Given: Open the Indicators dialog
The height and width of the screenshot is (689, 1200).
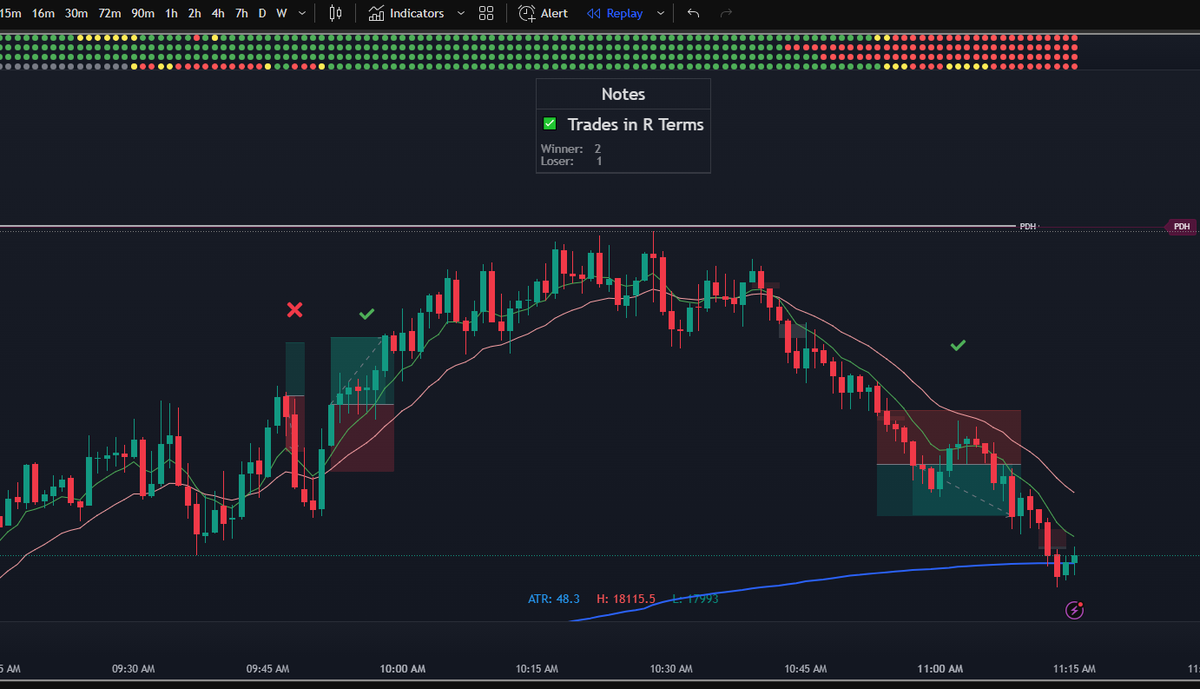Looking at the screenshot, I should [x=406, y=13].
